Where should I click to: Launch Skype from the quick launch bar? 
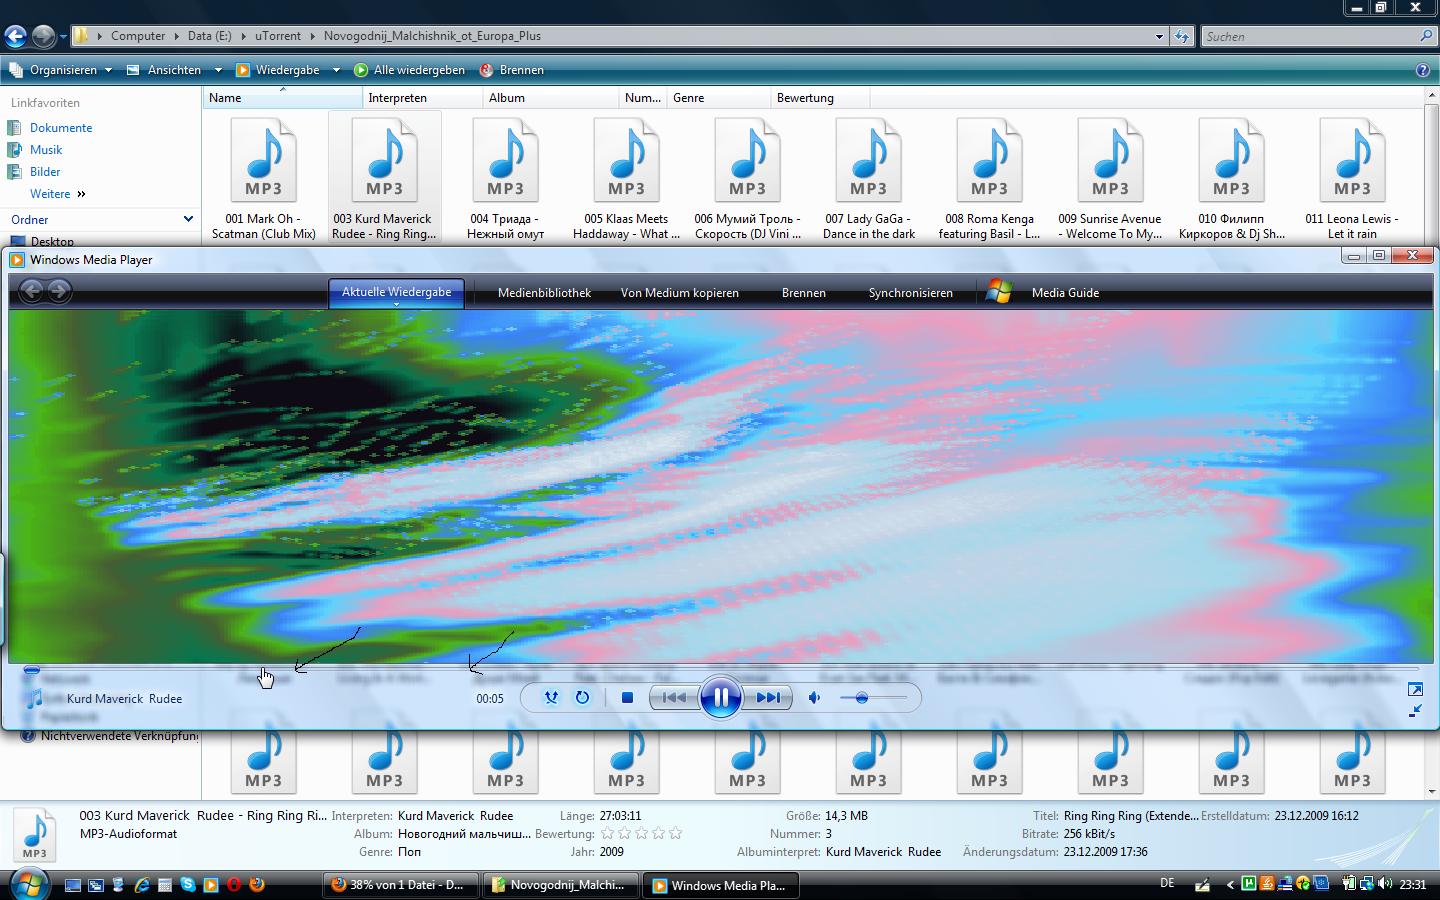pyautogui.click(x=188, y=885)
